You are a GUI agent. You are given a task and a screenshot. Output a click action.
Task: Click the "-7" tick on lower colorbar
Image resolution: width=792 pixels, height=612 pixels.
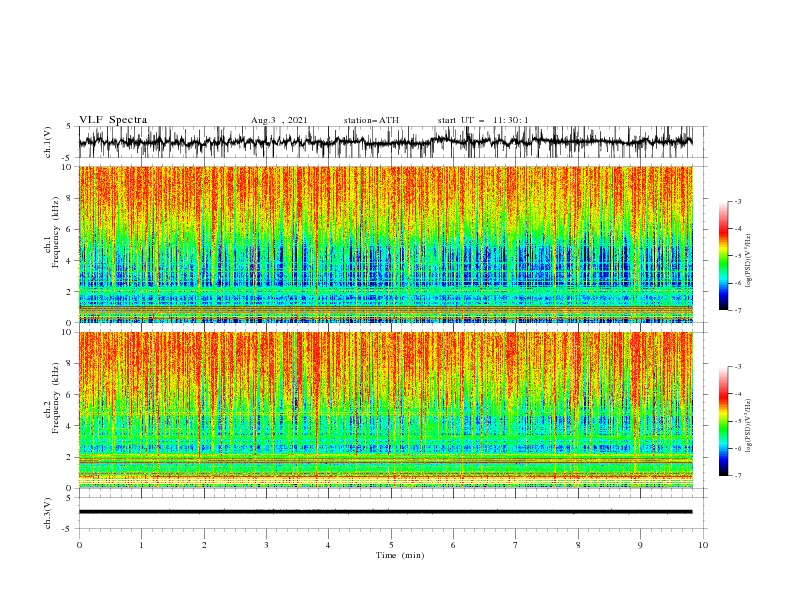(x=737, y=475)
